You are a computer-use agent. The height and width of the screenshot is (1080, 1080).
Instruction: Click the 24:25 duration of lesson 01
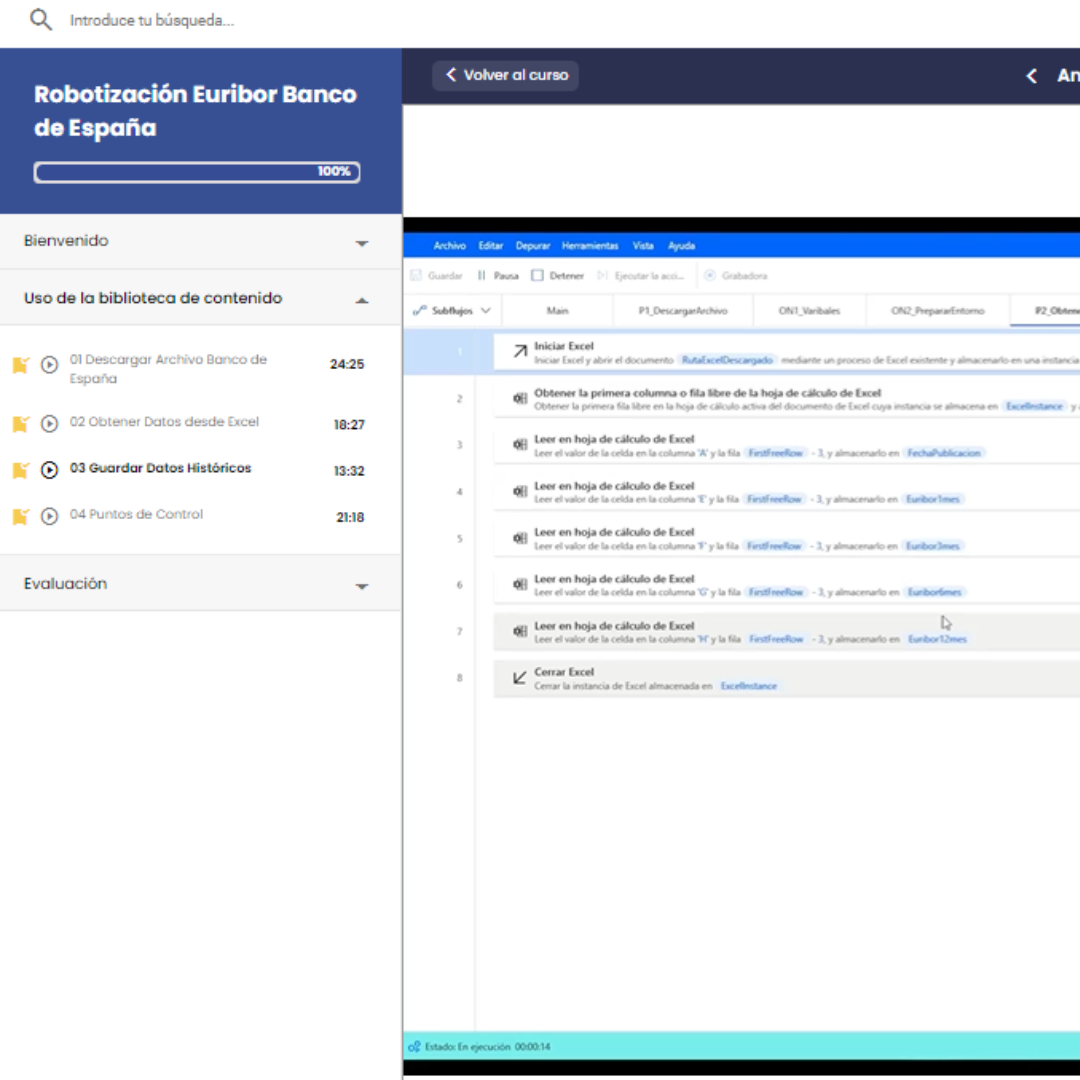pyautogui.click(x=346, y=364)
